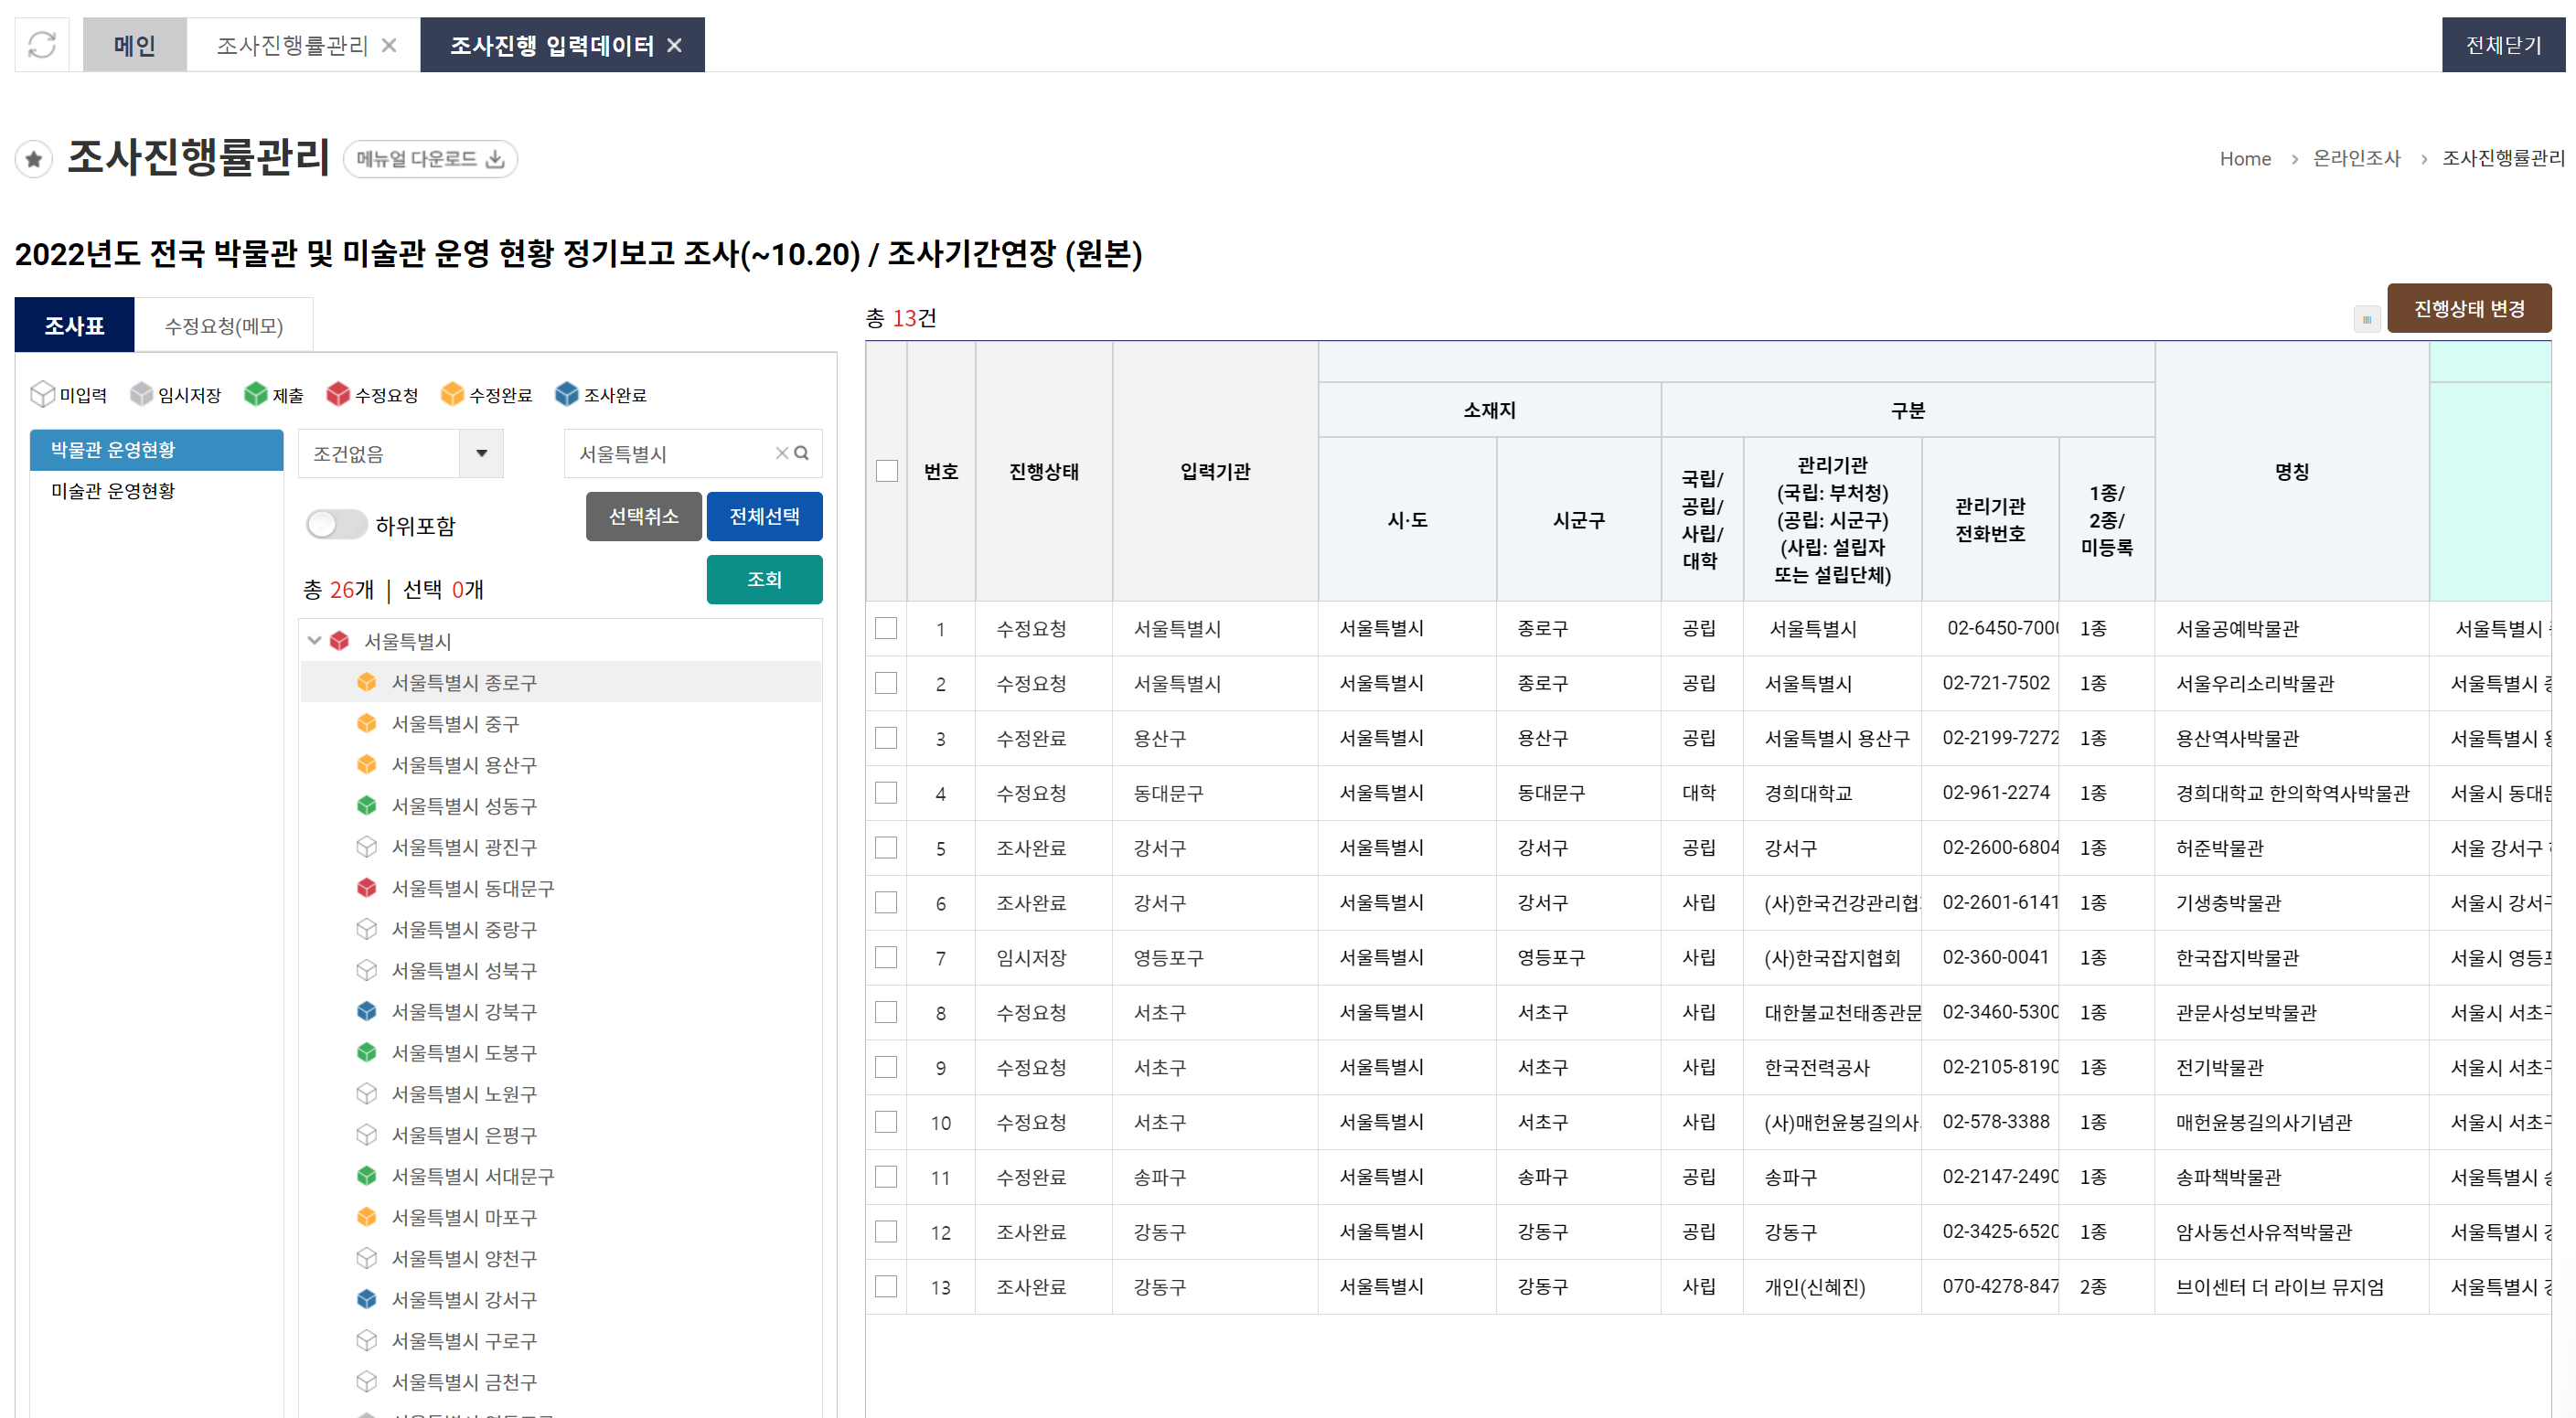Click the small grid icon left of 진행상태 변경
This screenshot has width=2576, height=1418.
[x=2366, y=319]
